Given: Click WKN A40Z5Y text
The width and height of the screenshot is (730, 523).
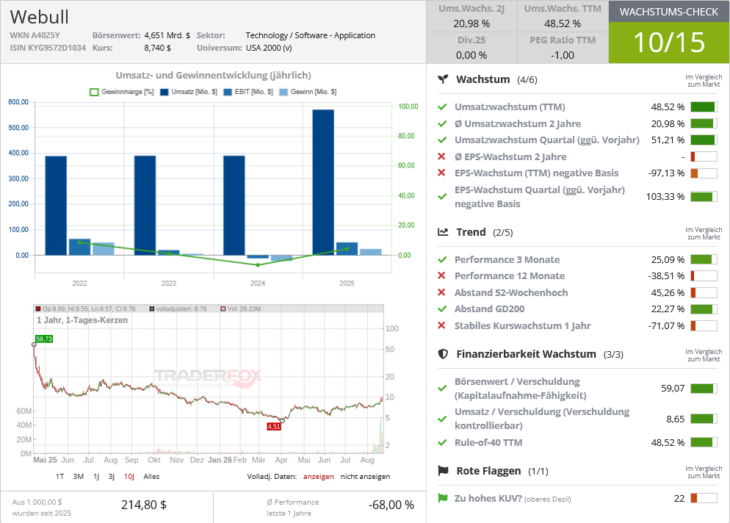Looking at the screenshot, I should pos(35,35).
